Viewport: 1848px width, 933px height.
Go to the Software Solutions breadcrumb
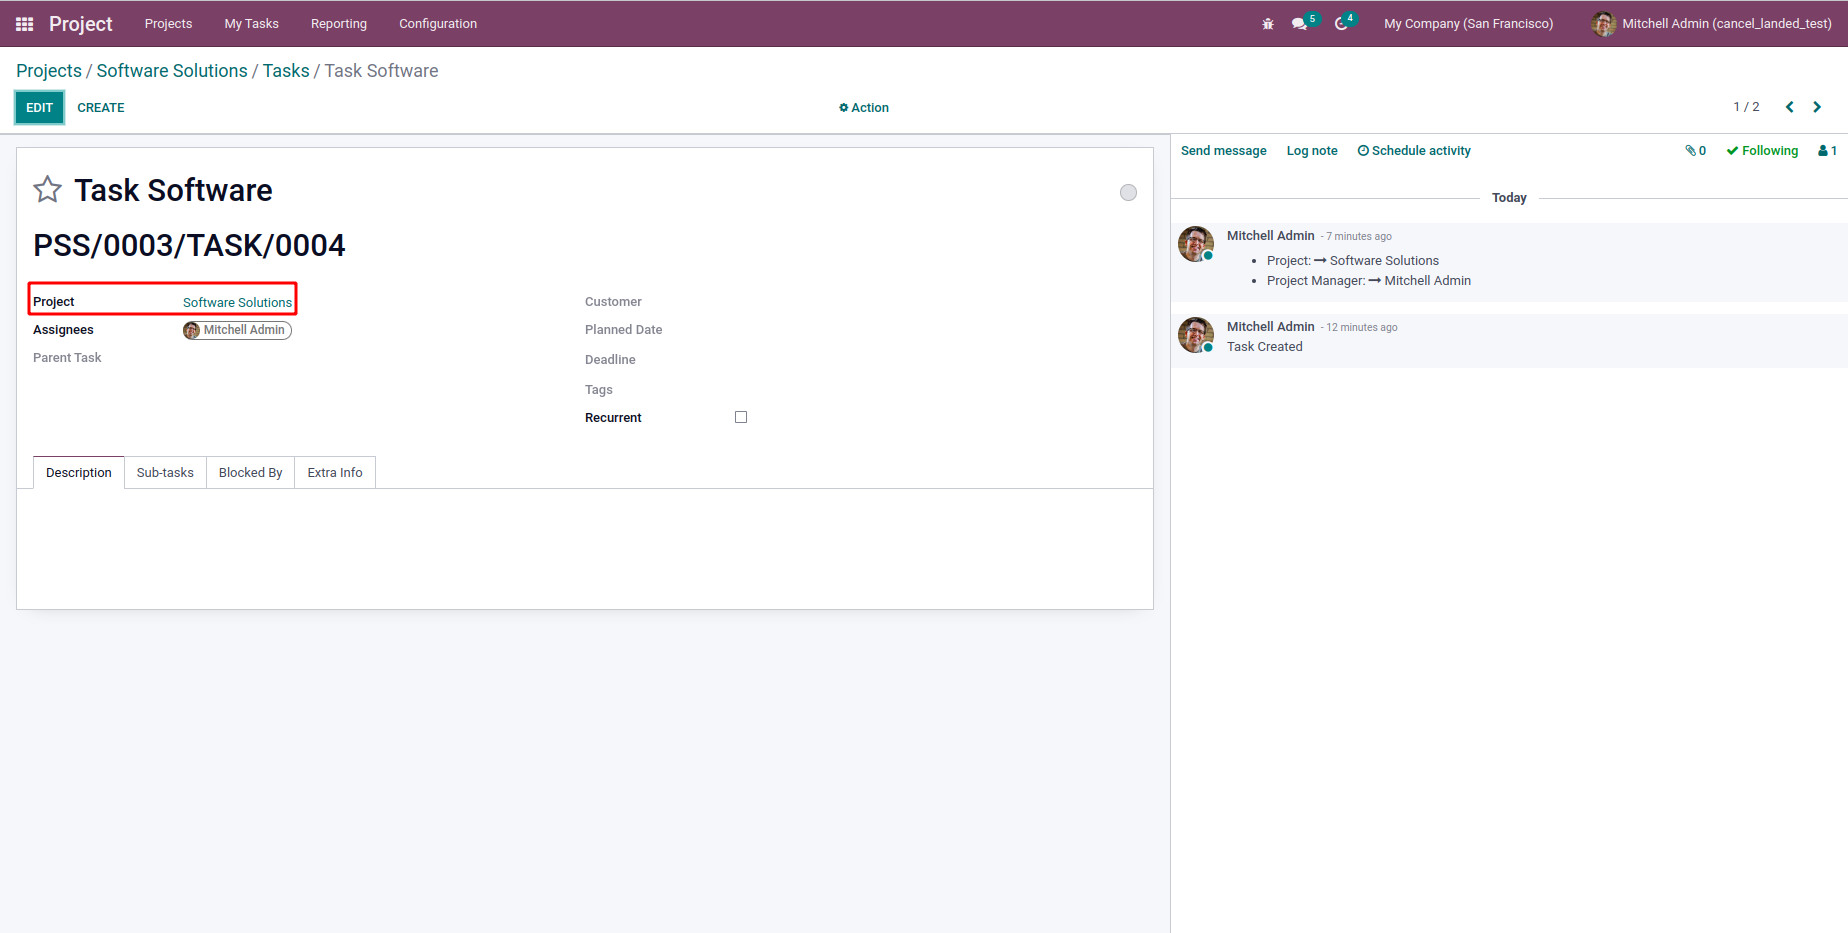pos(172,71)
